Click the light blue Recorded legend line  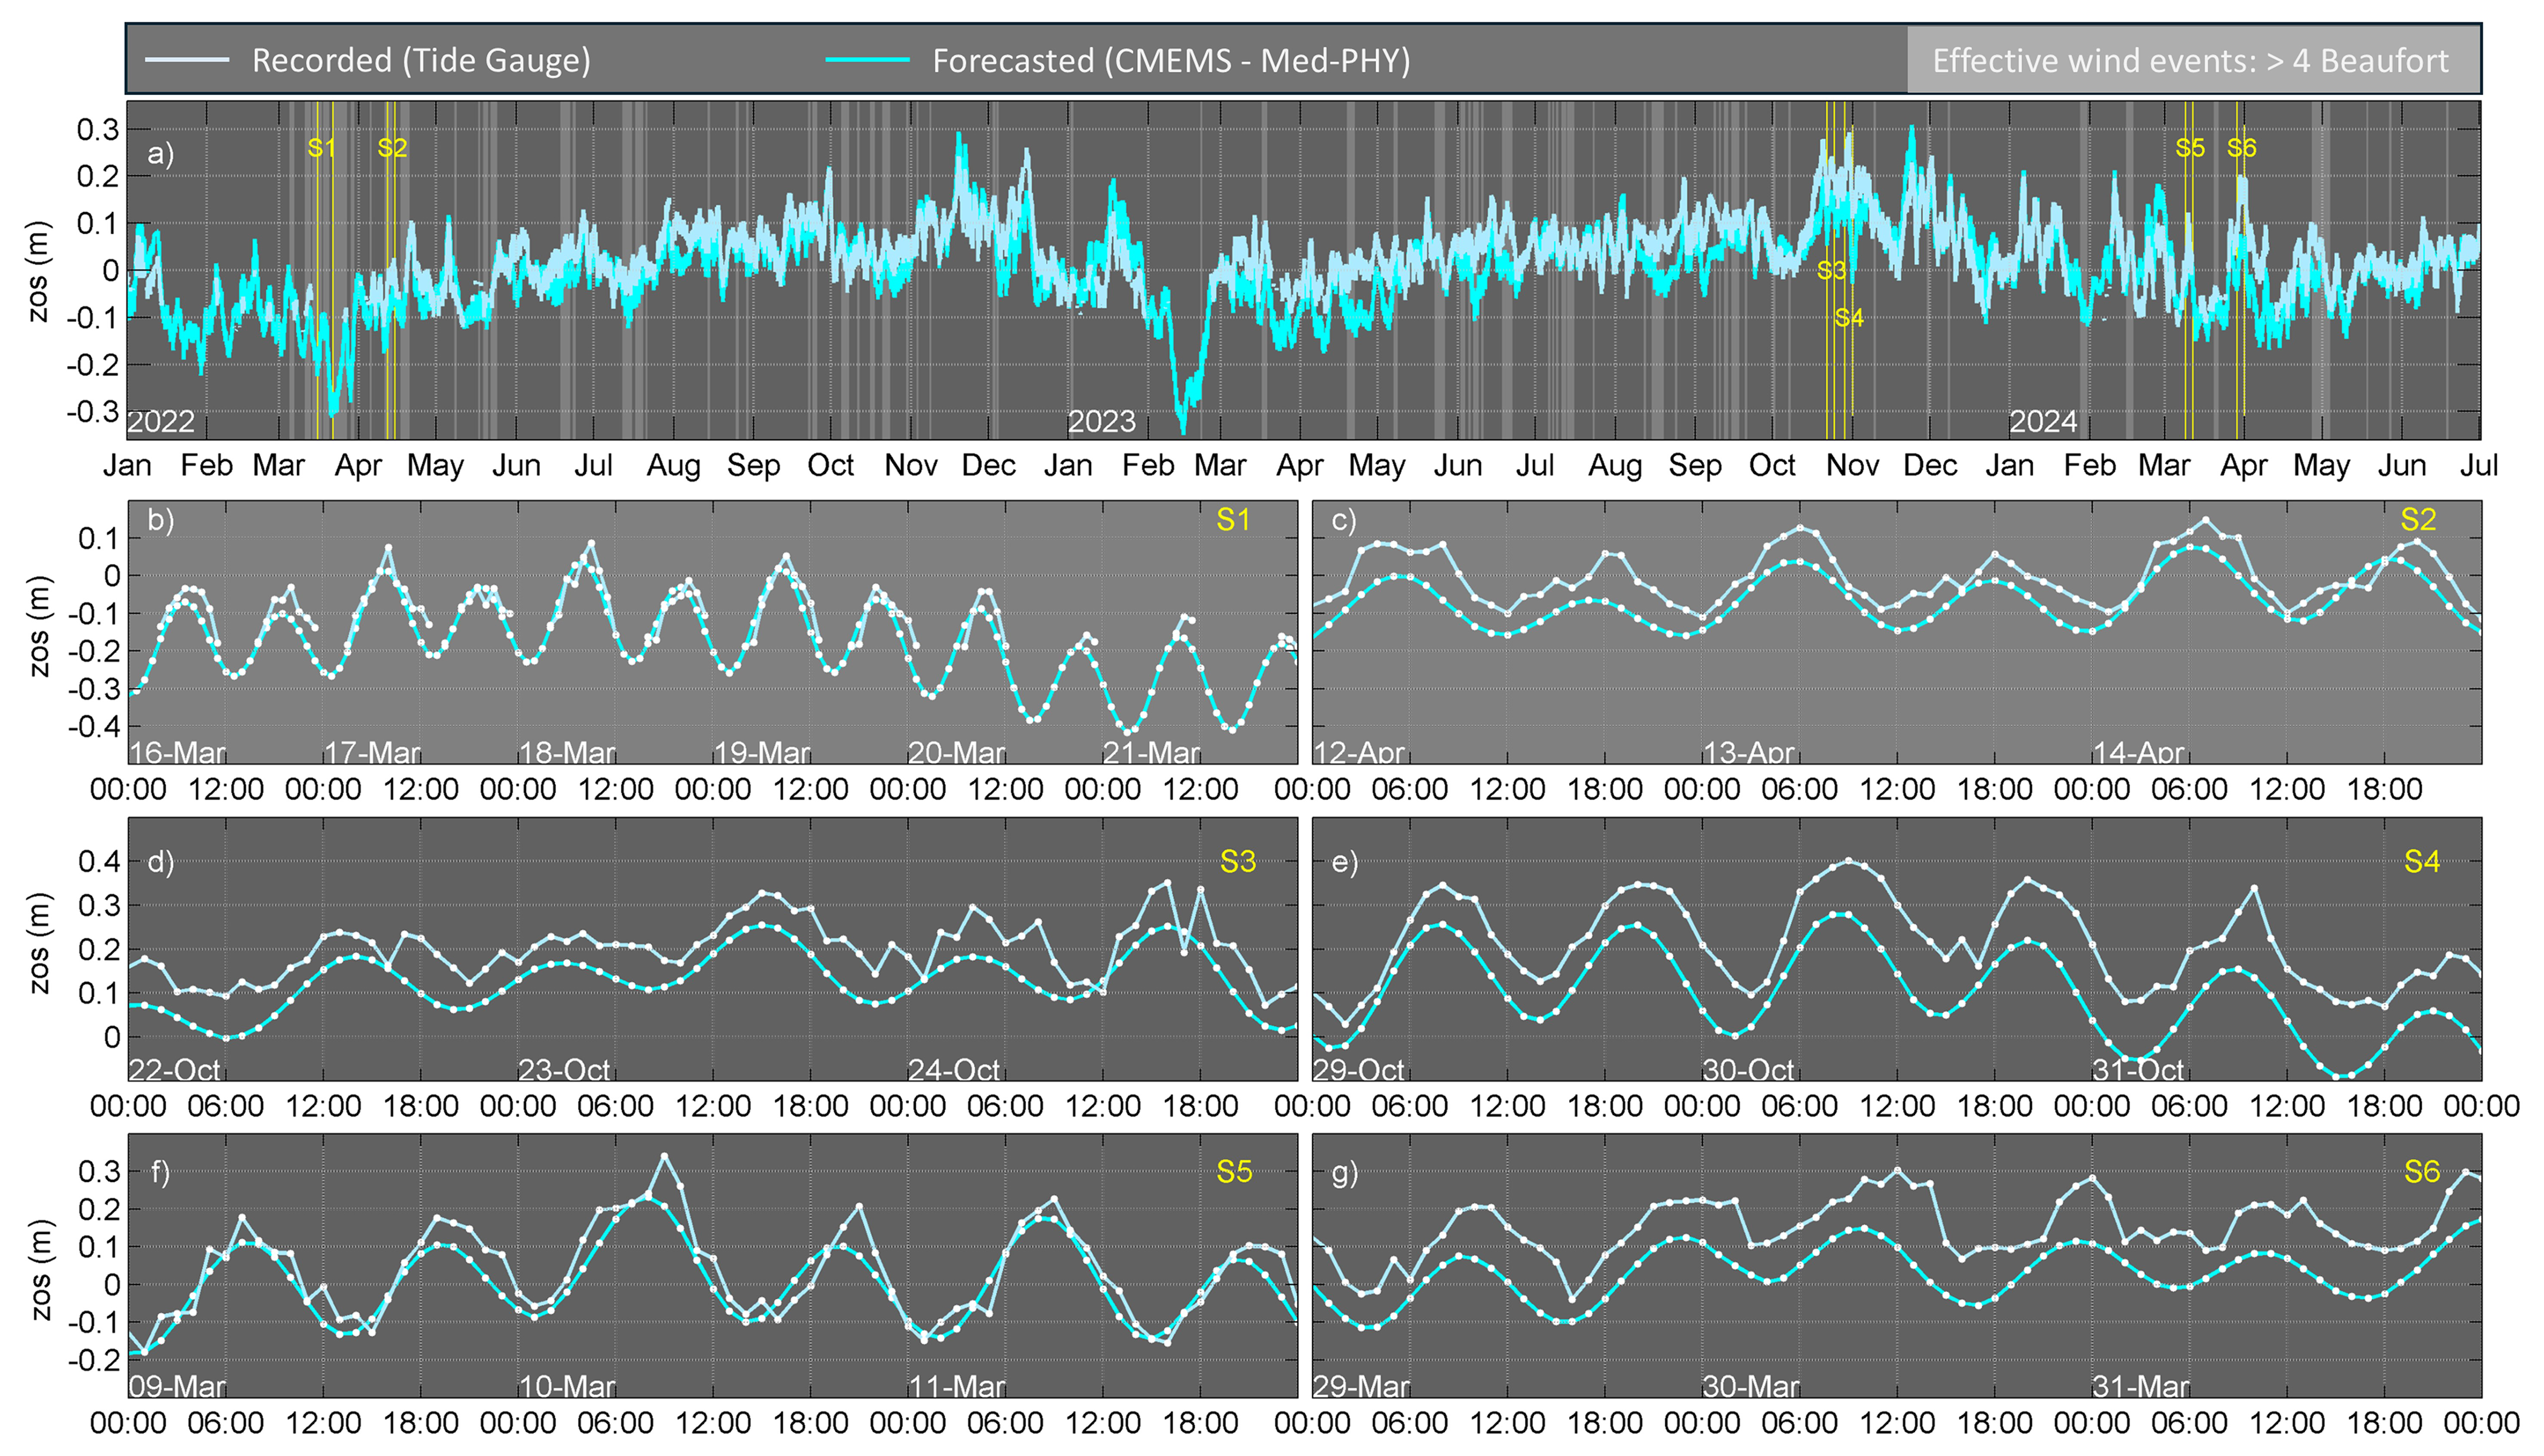(187, 61)
